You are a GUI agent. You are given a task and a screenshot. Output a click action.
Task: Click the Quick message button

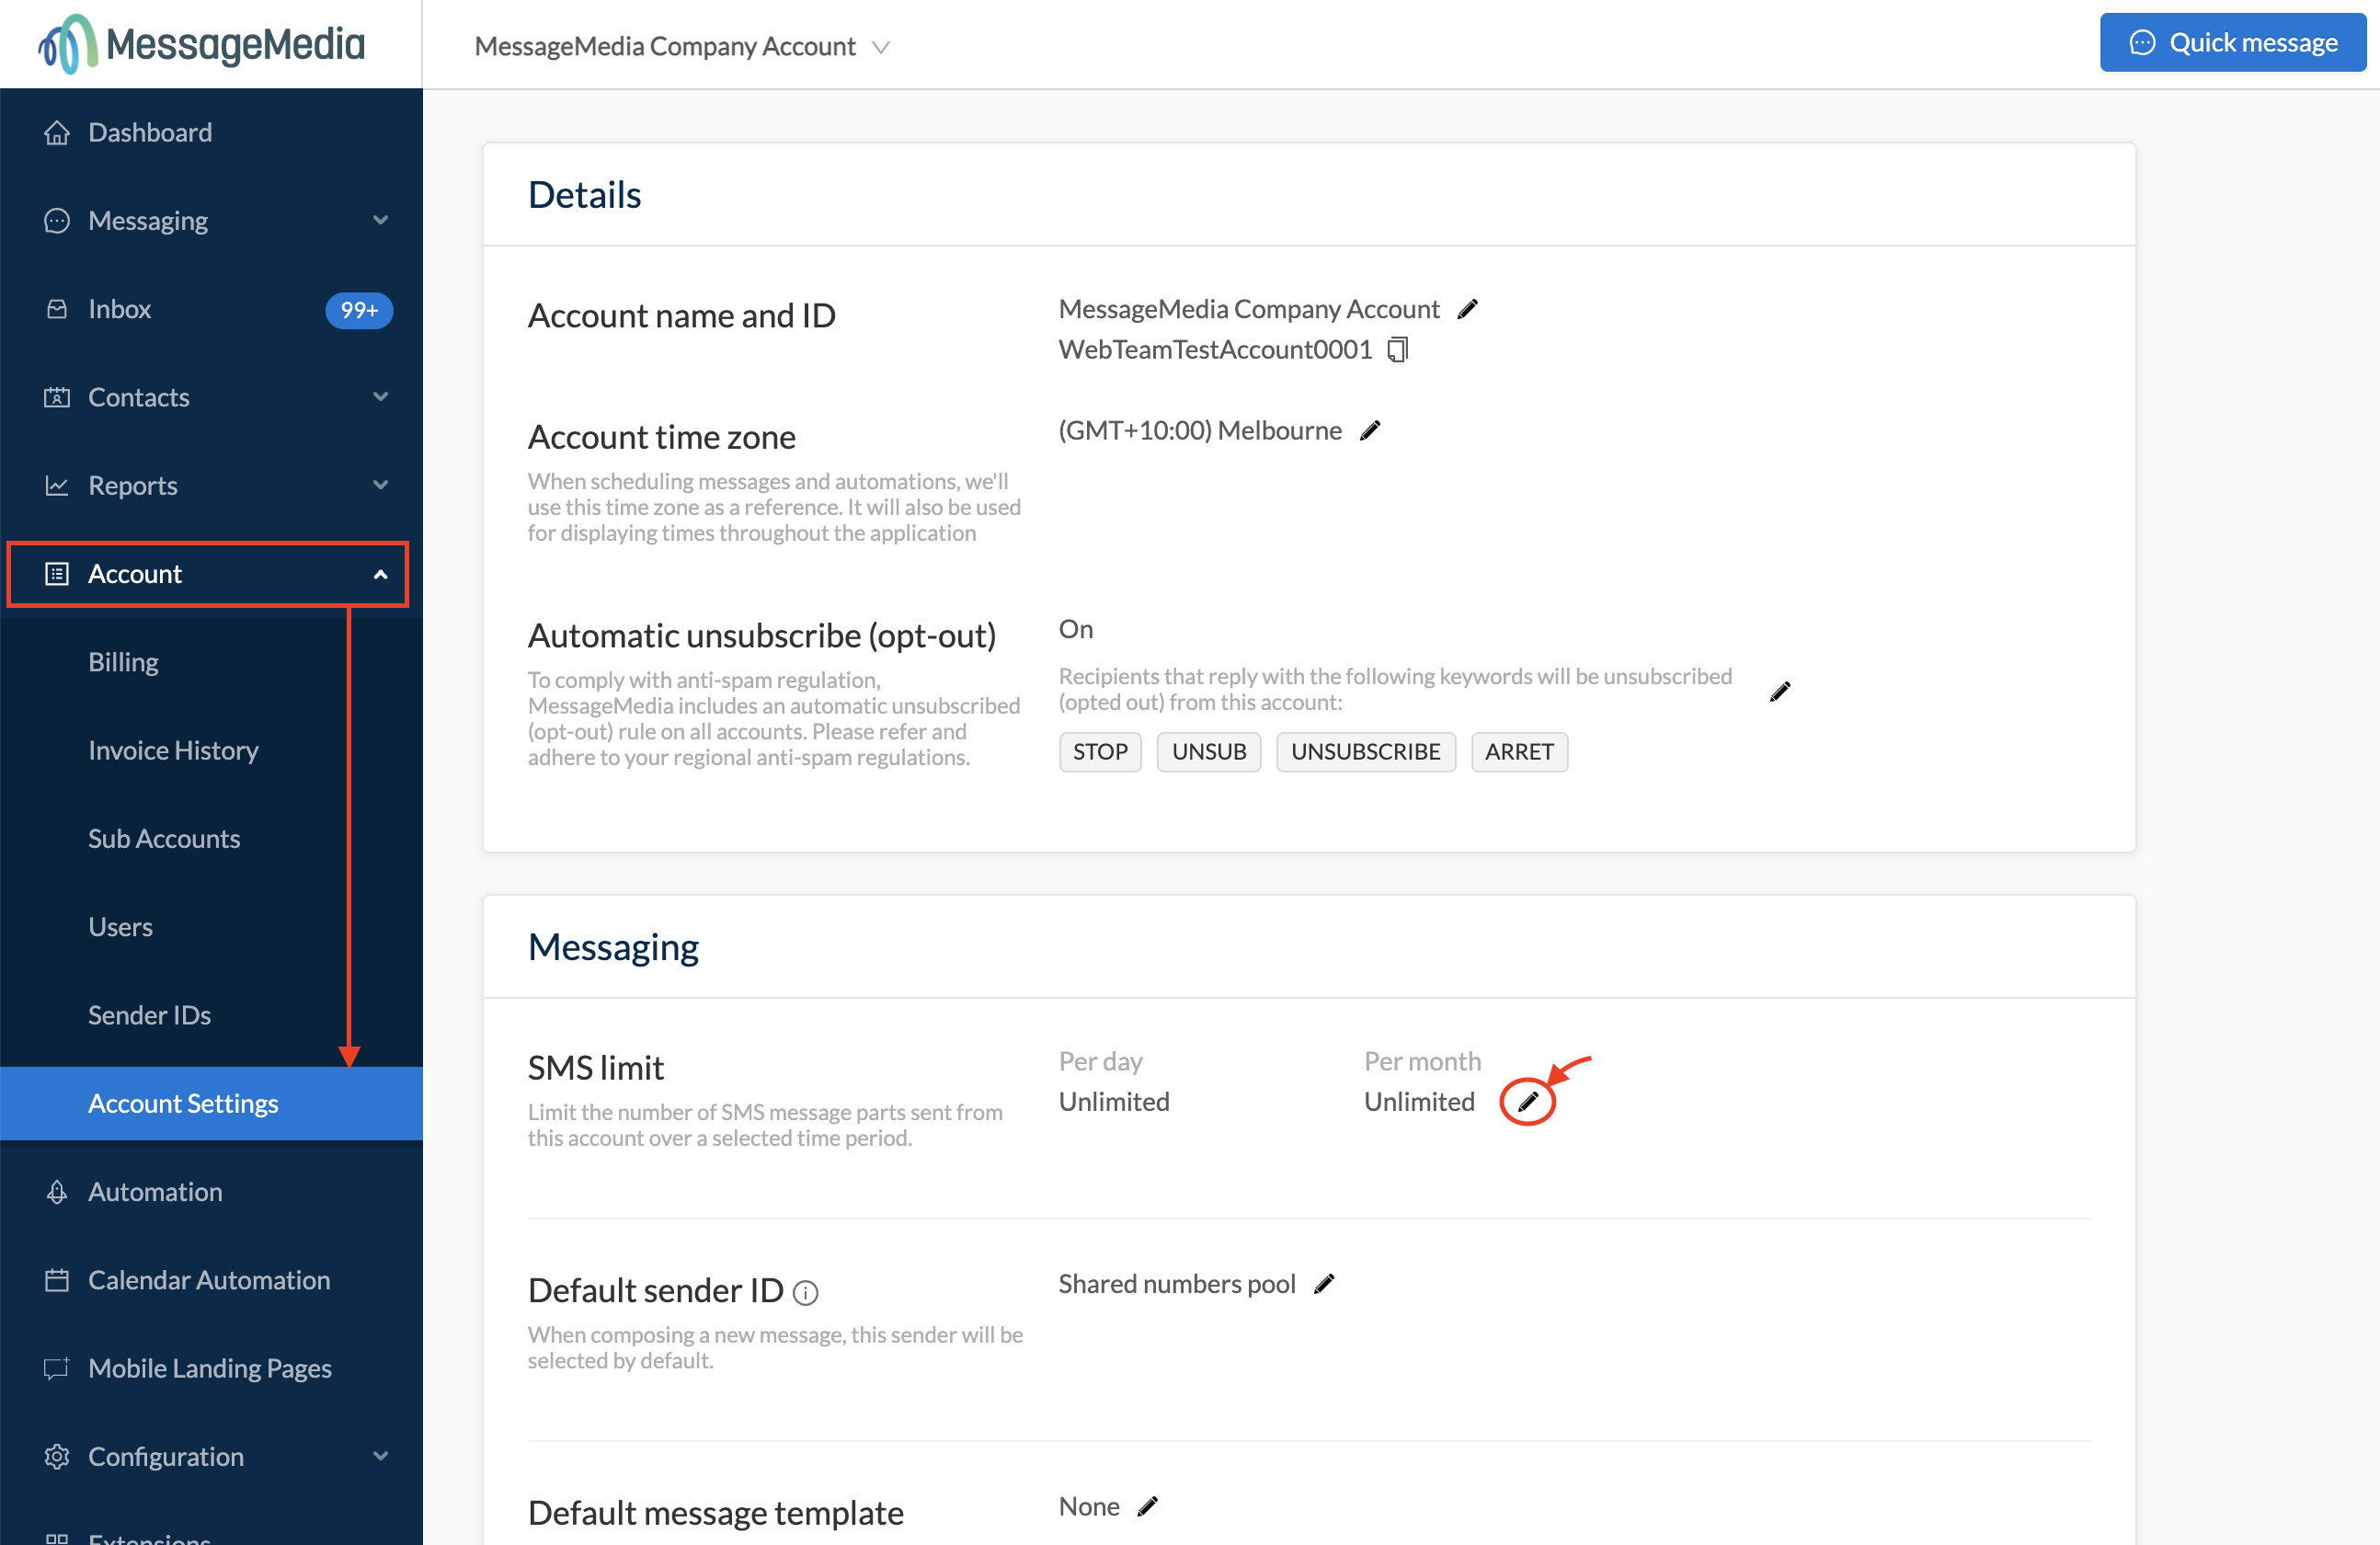point(2232,43)
